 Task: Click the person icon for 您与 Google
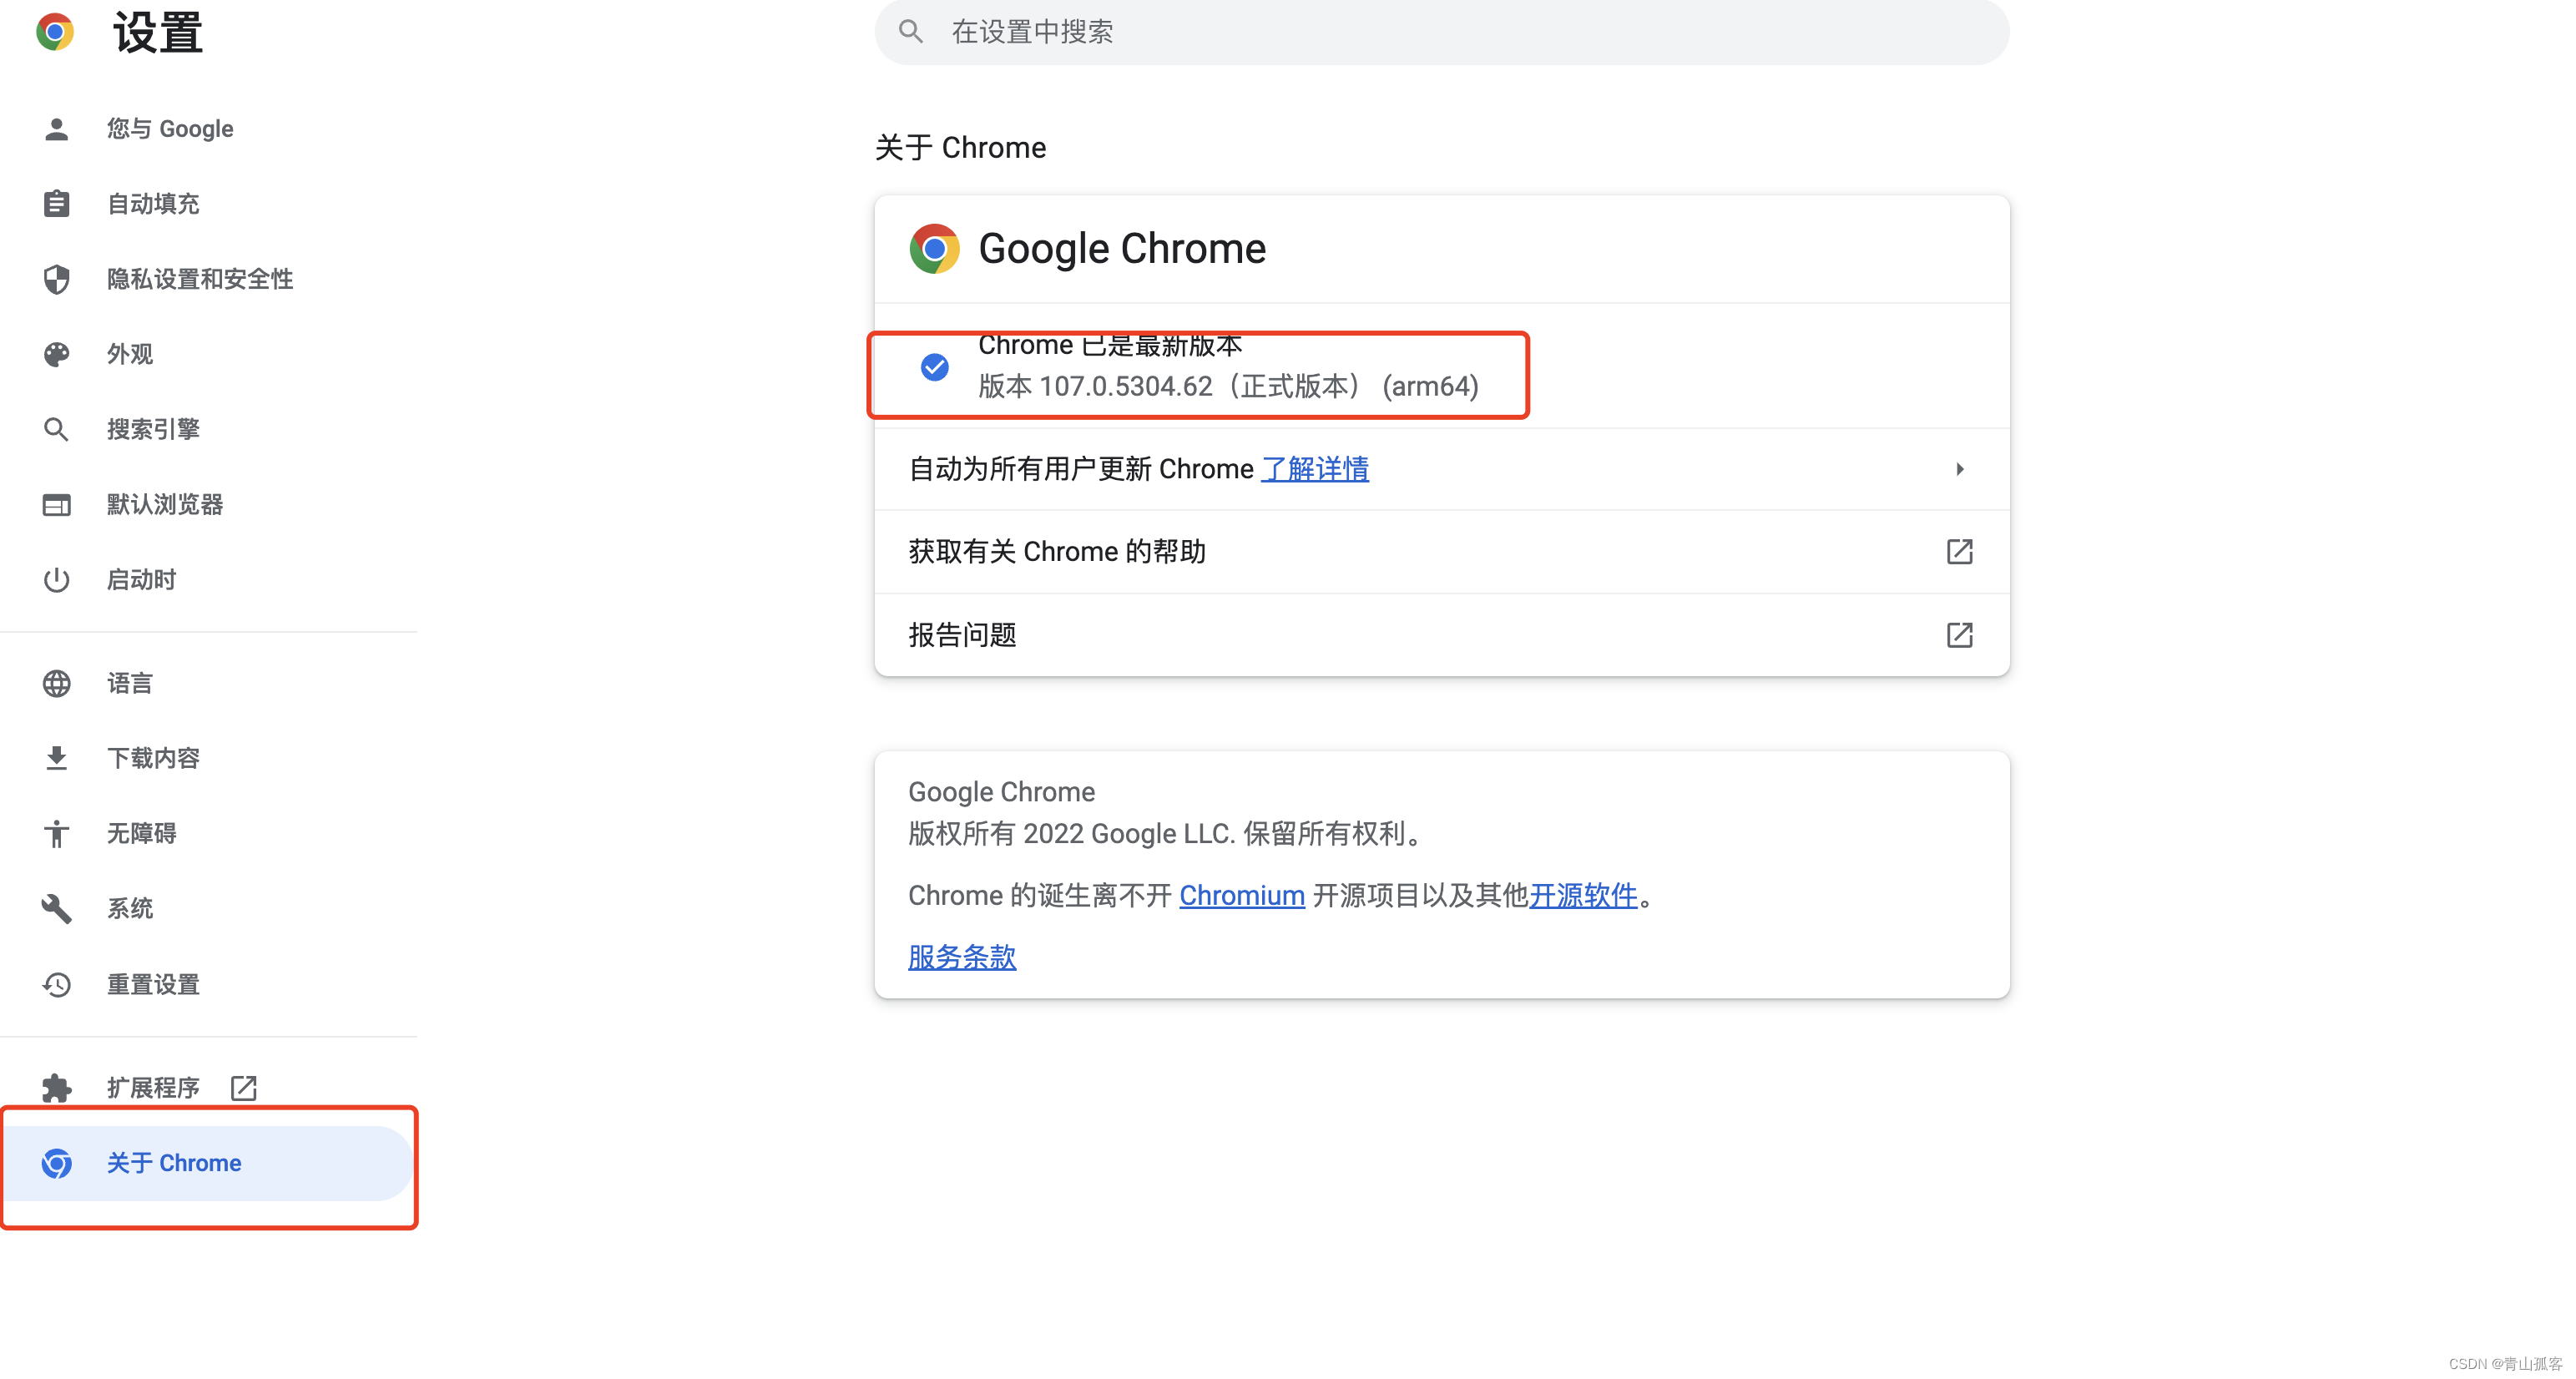click(x=56, y=129)
